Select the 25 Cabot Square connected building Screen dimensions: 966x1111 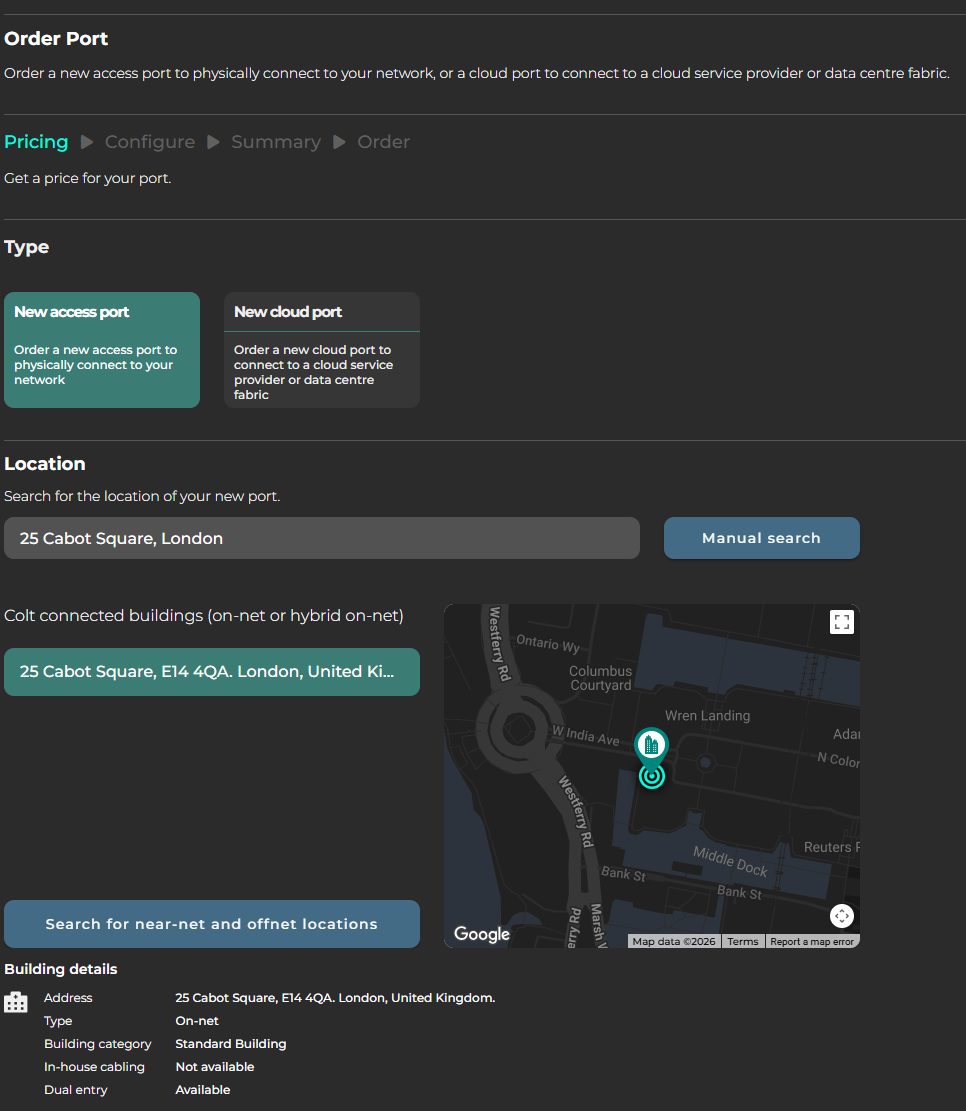pos(212,672)
